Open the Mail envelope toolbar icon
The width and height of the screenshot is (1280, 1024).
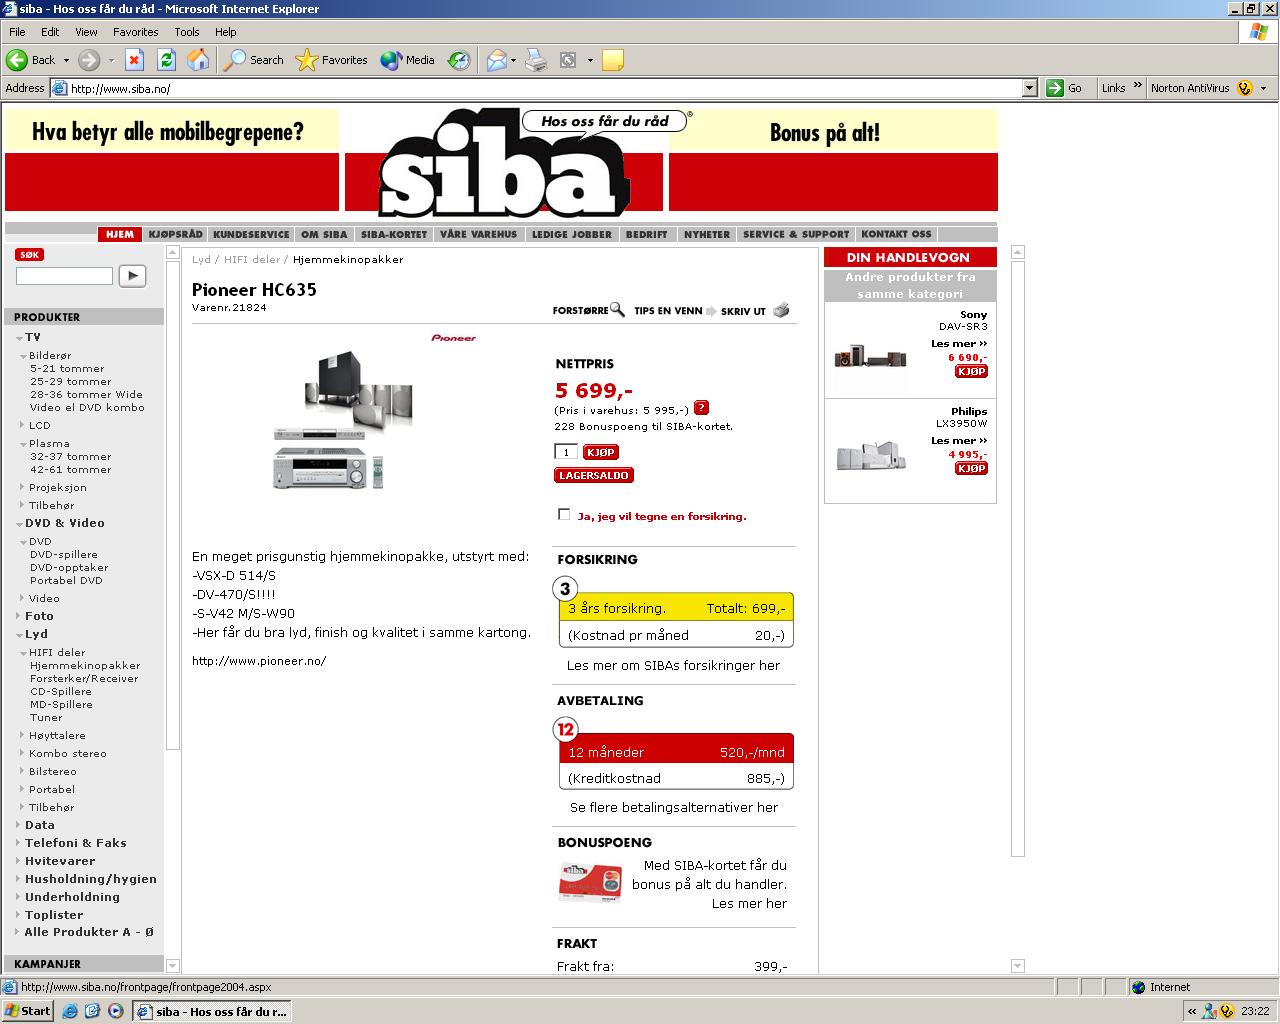coord(496,60)
